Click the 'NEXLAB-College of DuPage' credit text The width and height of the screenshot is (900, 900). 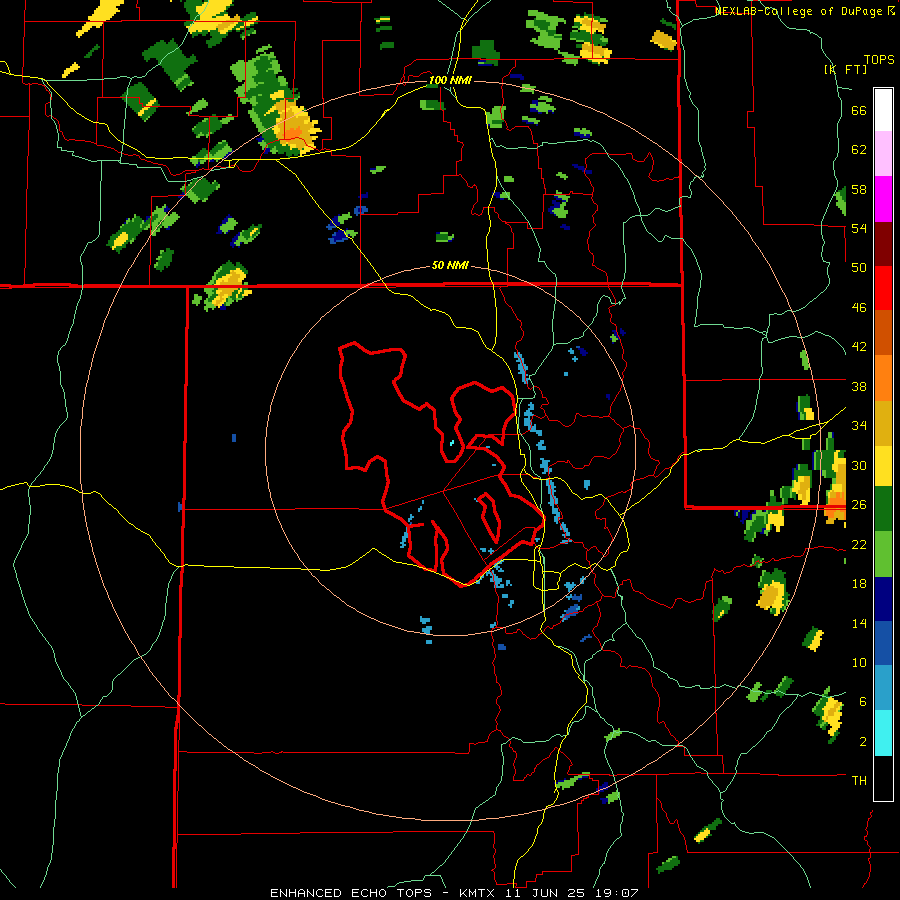click(x=800, y=11)
